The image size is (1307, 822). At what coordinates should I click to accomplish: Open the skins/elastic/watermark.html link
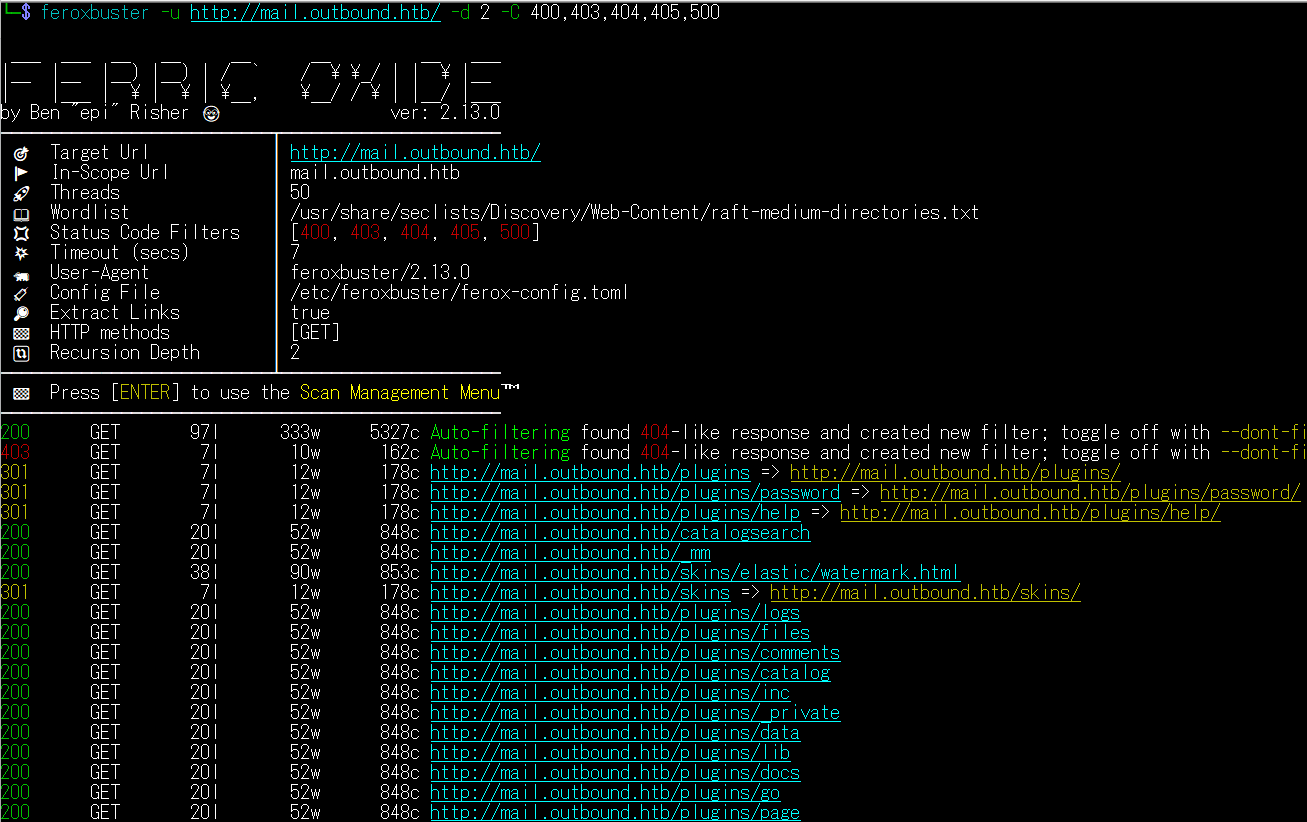pyautogui.click(x=695, y=573)
